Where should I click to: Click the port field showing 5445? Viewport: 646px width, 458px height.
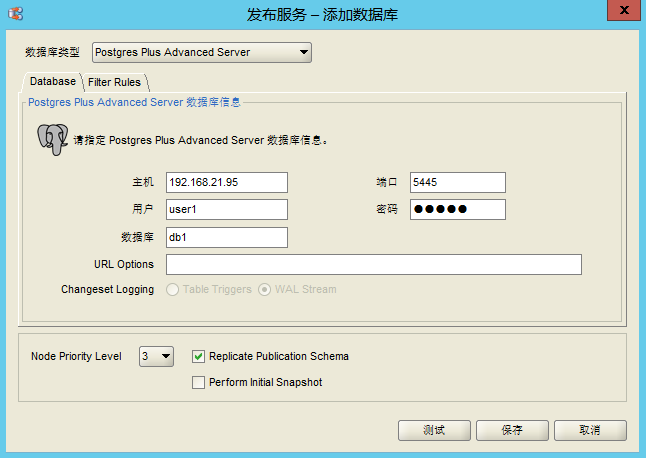coord(458,182)
